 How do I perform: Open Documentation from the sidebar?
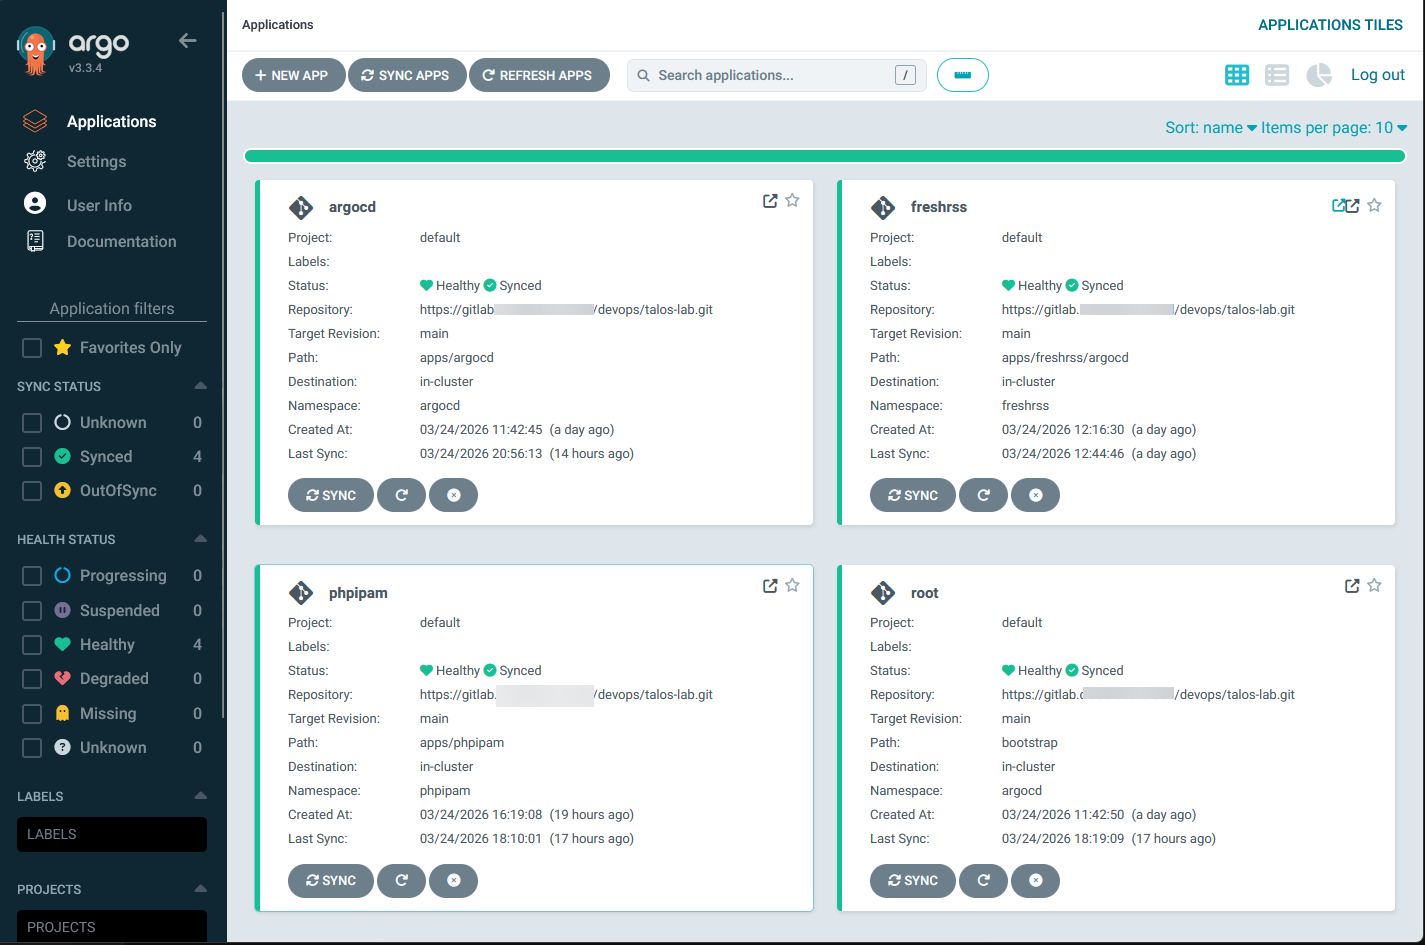121,242
